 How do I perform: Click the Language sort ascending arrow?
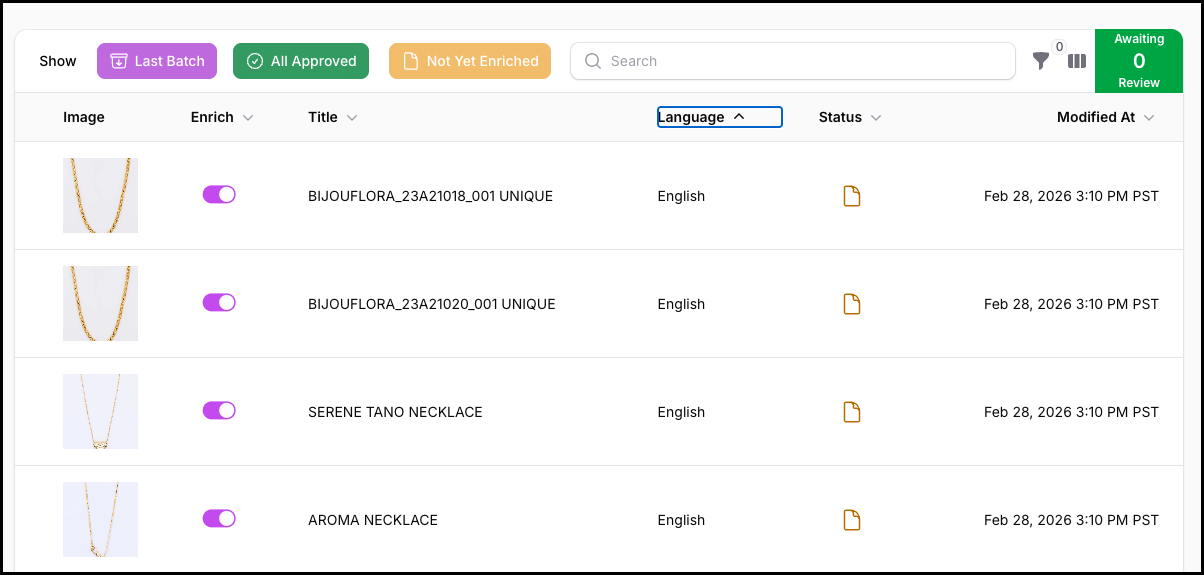tap(739, 117)
